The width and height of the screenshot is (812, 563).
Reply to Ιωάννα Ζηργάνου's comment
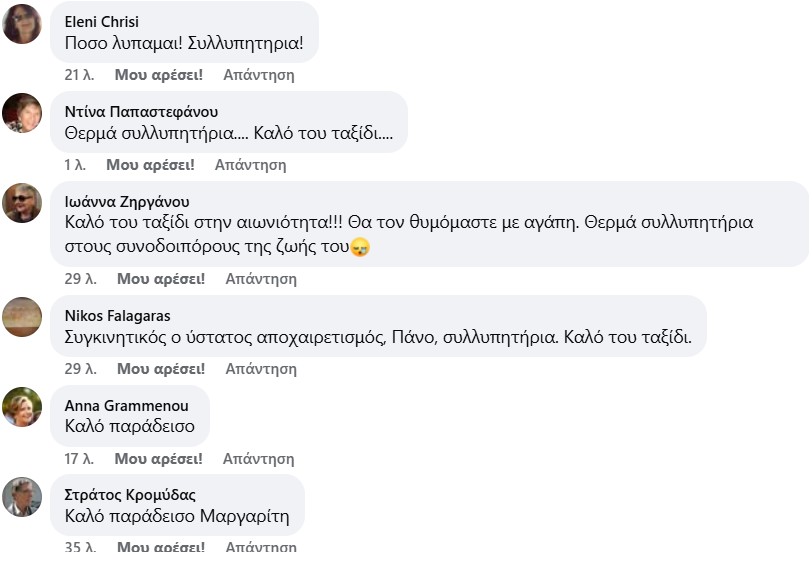coord(261,279)
